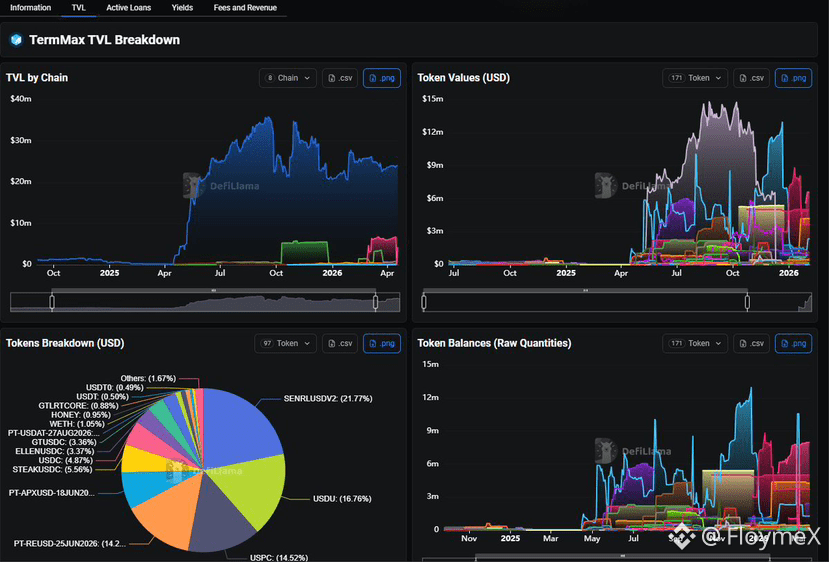
Task: Go to the Yields tab
Action: [182, 8]
